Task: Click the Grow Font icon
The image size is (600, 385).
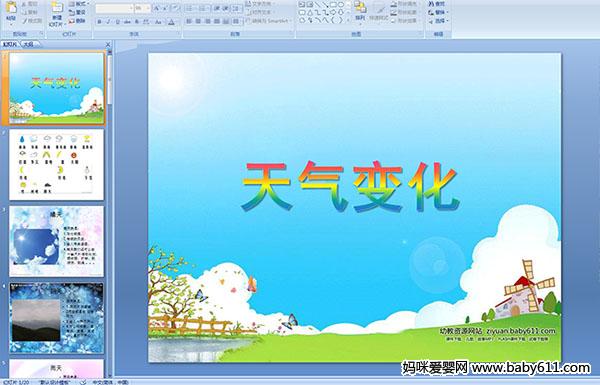Action: point(156,8)
